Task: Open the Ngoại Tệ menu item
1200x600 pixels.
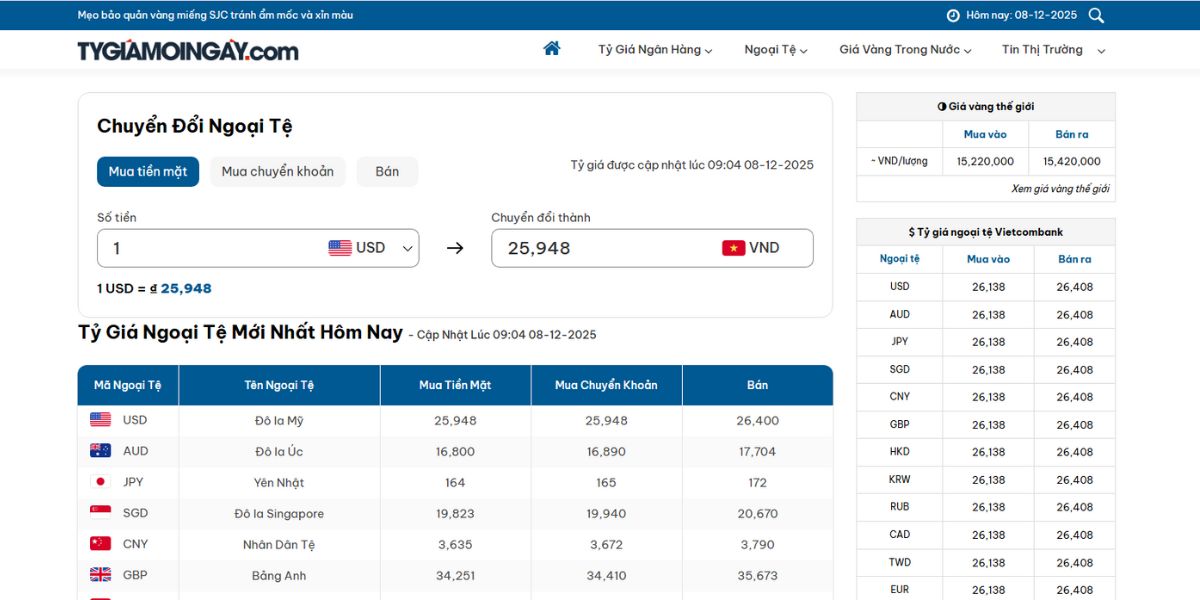Action: (x=773, y=49)
